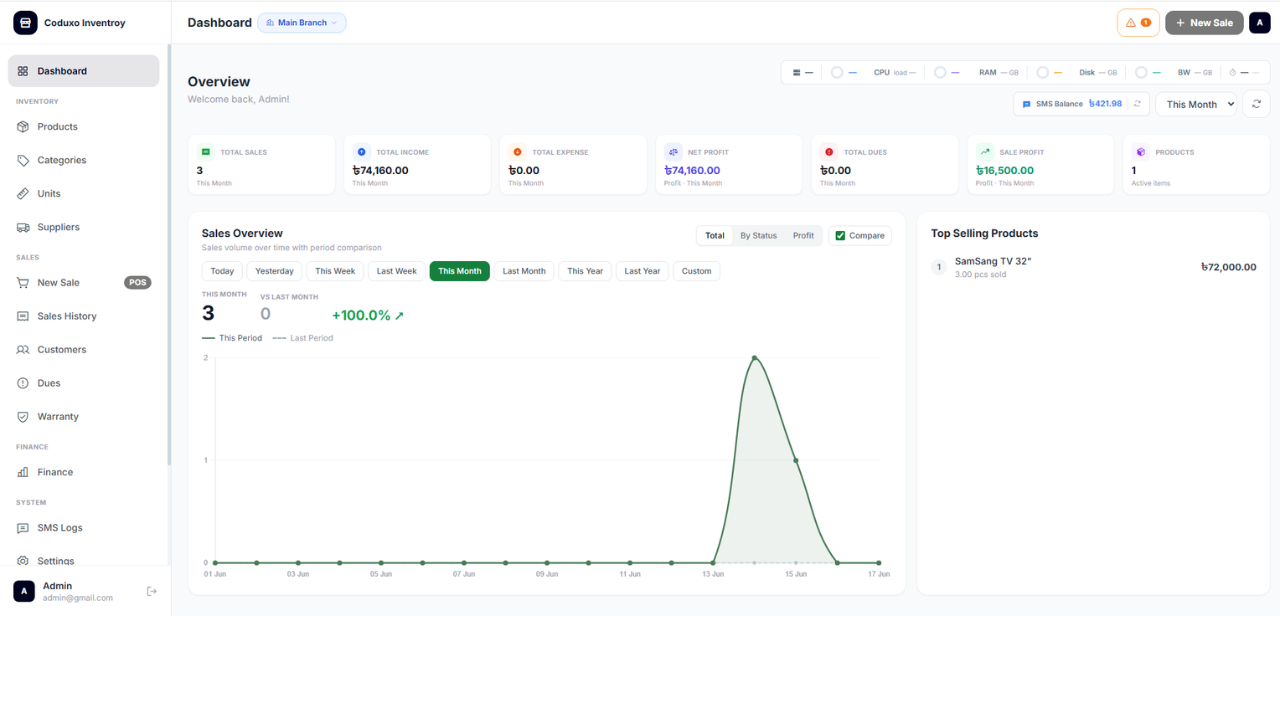This screenshot has width=1280, height=720.
Task: Click the Total Income blue card icon
Action: pos(362,152)
